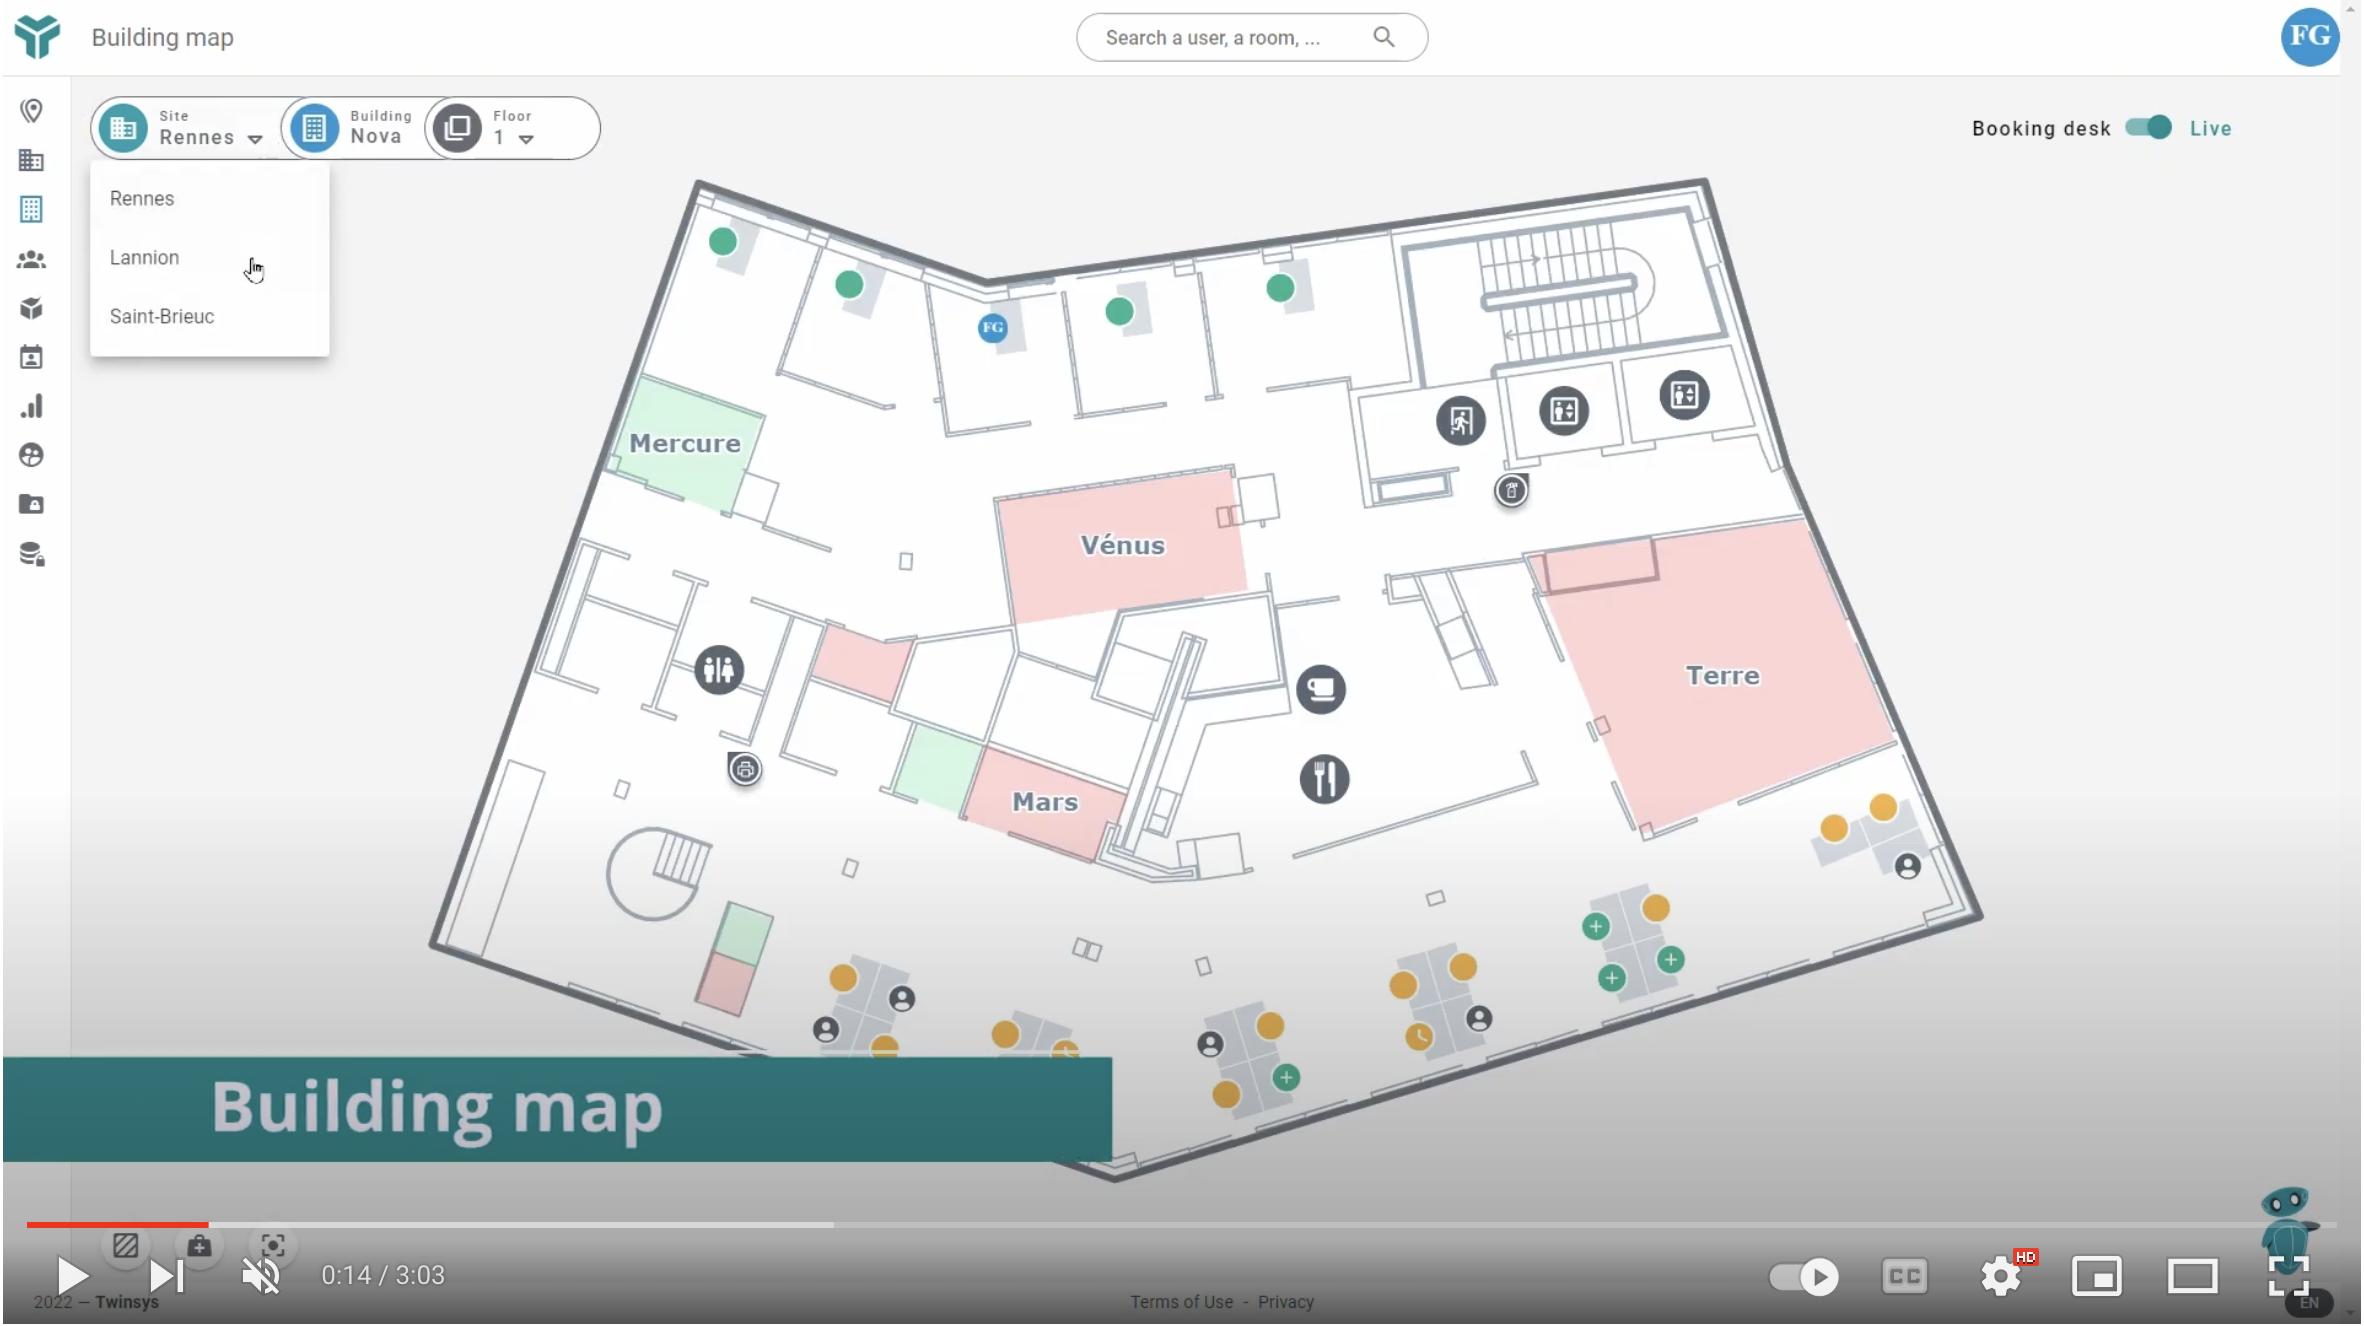Toggle the video autoplay switch
The height and width of the screenshot is (1326, 2364).
tap(1804, 1276)
